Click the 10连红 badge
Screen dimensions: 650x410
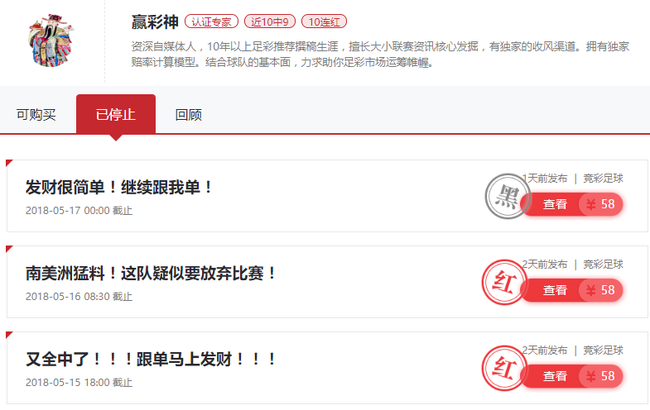click(324, 22)
